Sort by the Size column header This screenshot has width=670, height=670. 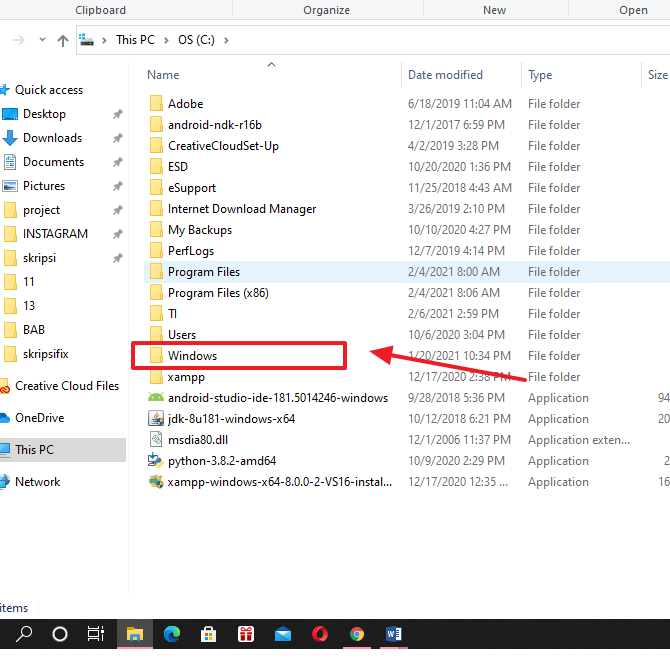pyautogui.click(x=658, y=75)
